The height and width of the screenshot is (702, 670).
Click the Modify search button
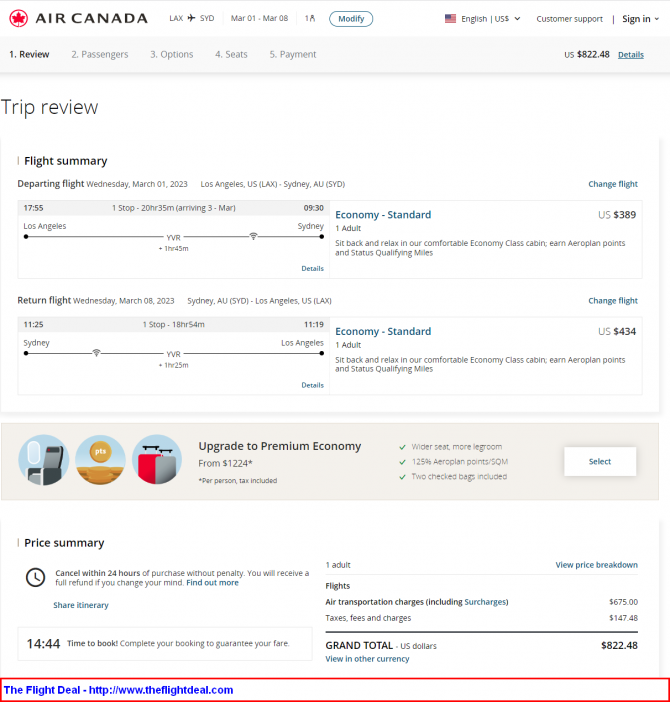click(x=351, y=19)
